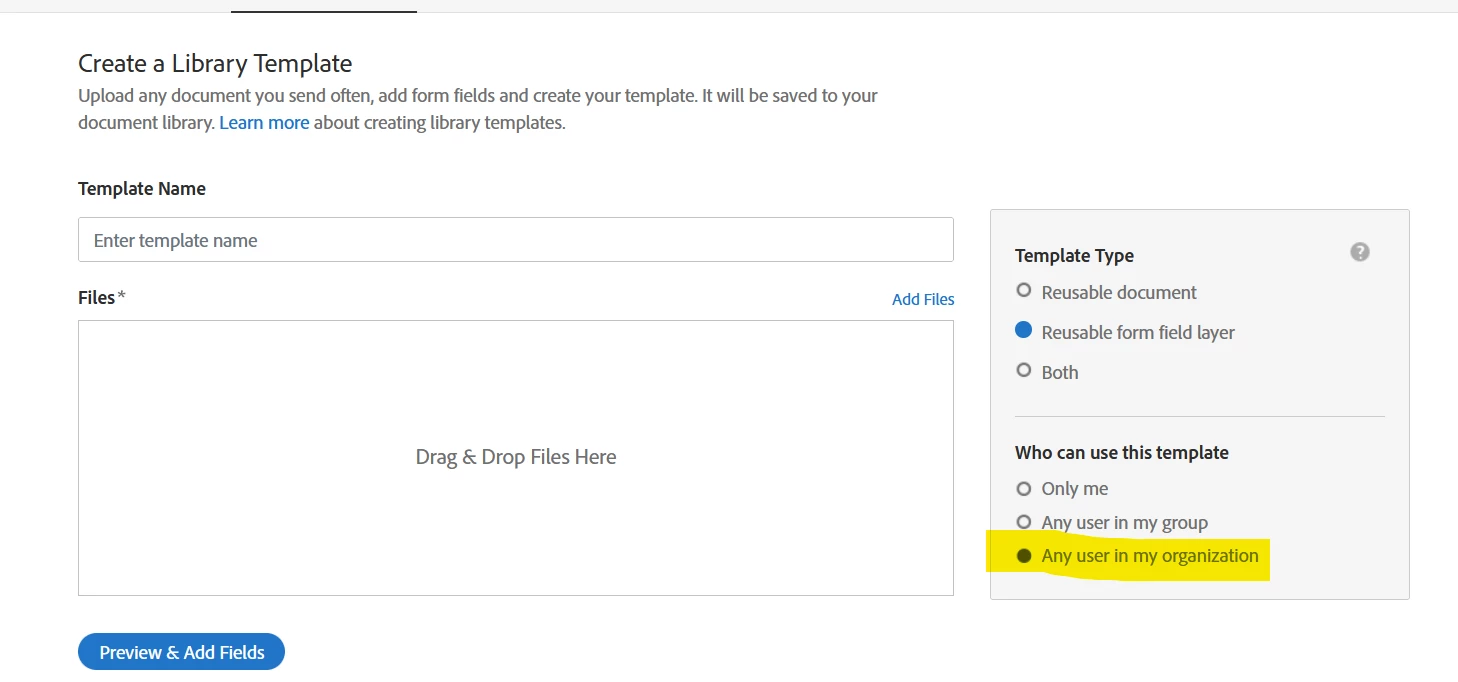Click the Template Name label
This screenshot has width=1458, height=682.
142,188
